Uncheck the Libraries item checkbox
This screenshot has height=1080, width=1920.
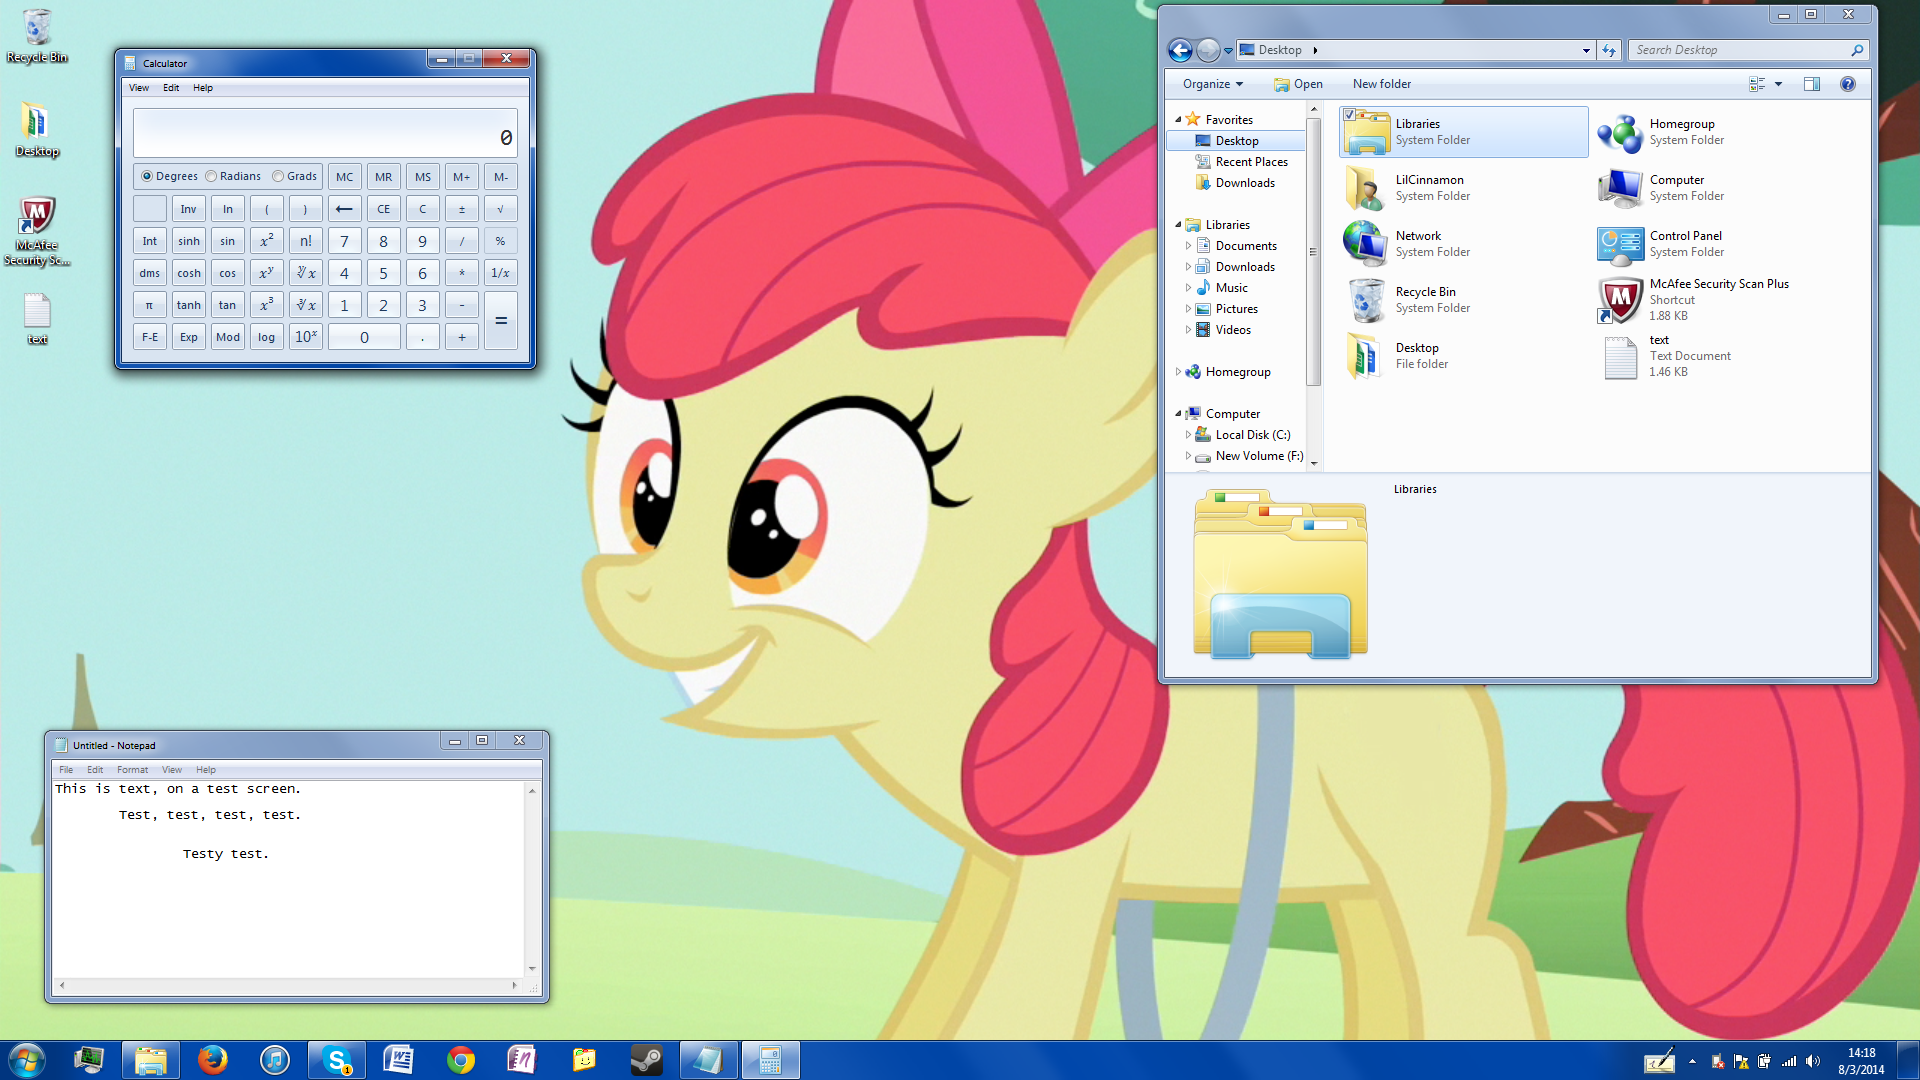(x=1350, y=115)
